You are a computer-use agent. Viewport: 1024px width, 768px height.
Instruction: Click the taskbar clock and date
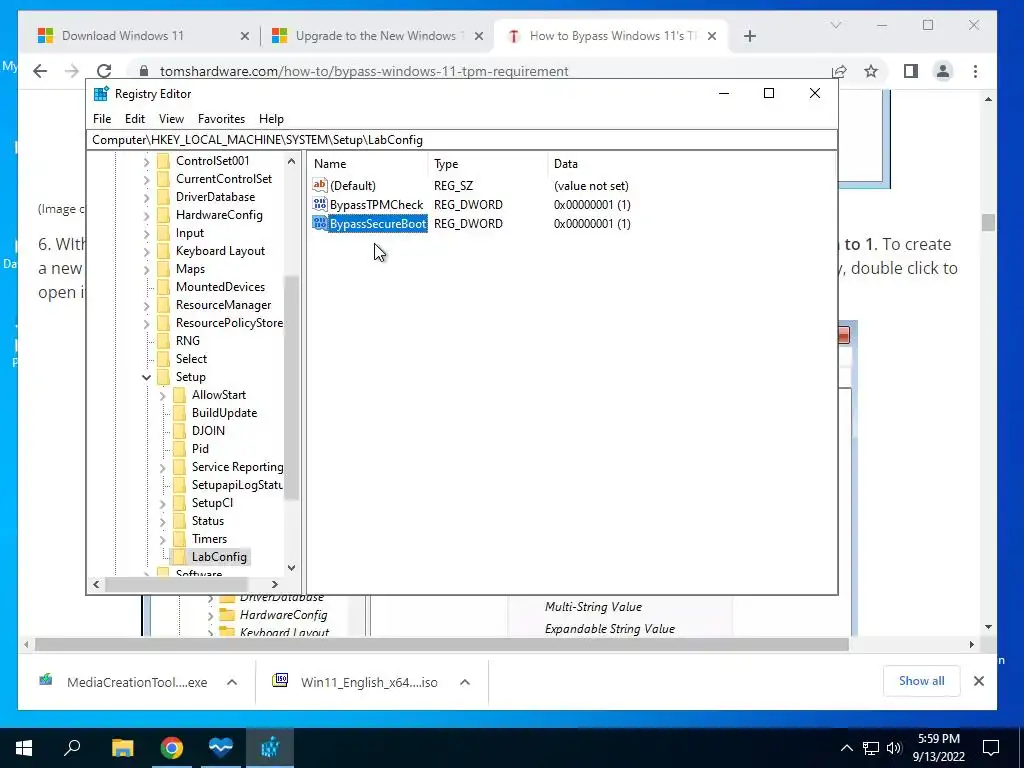pyautogui.click(x=938, y=748)
